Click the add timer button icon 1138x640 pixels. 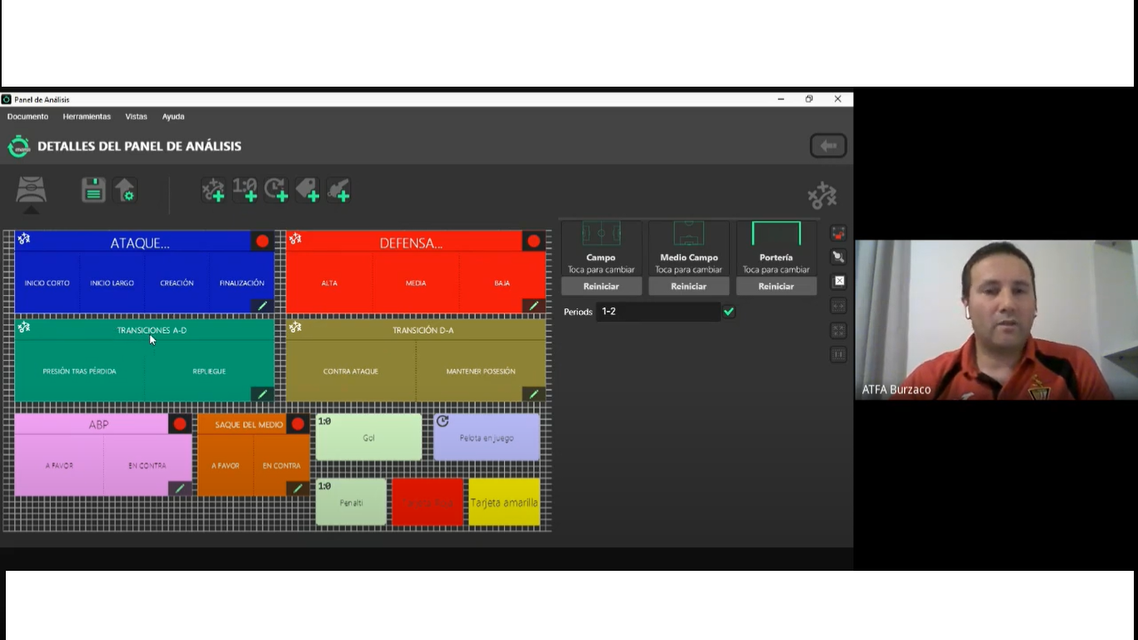click(x=276, y=190)
